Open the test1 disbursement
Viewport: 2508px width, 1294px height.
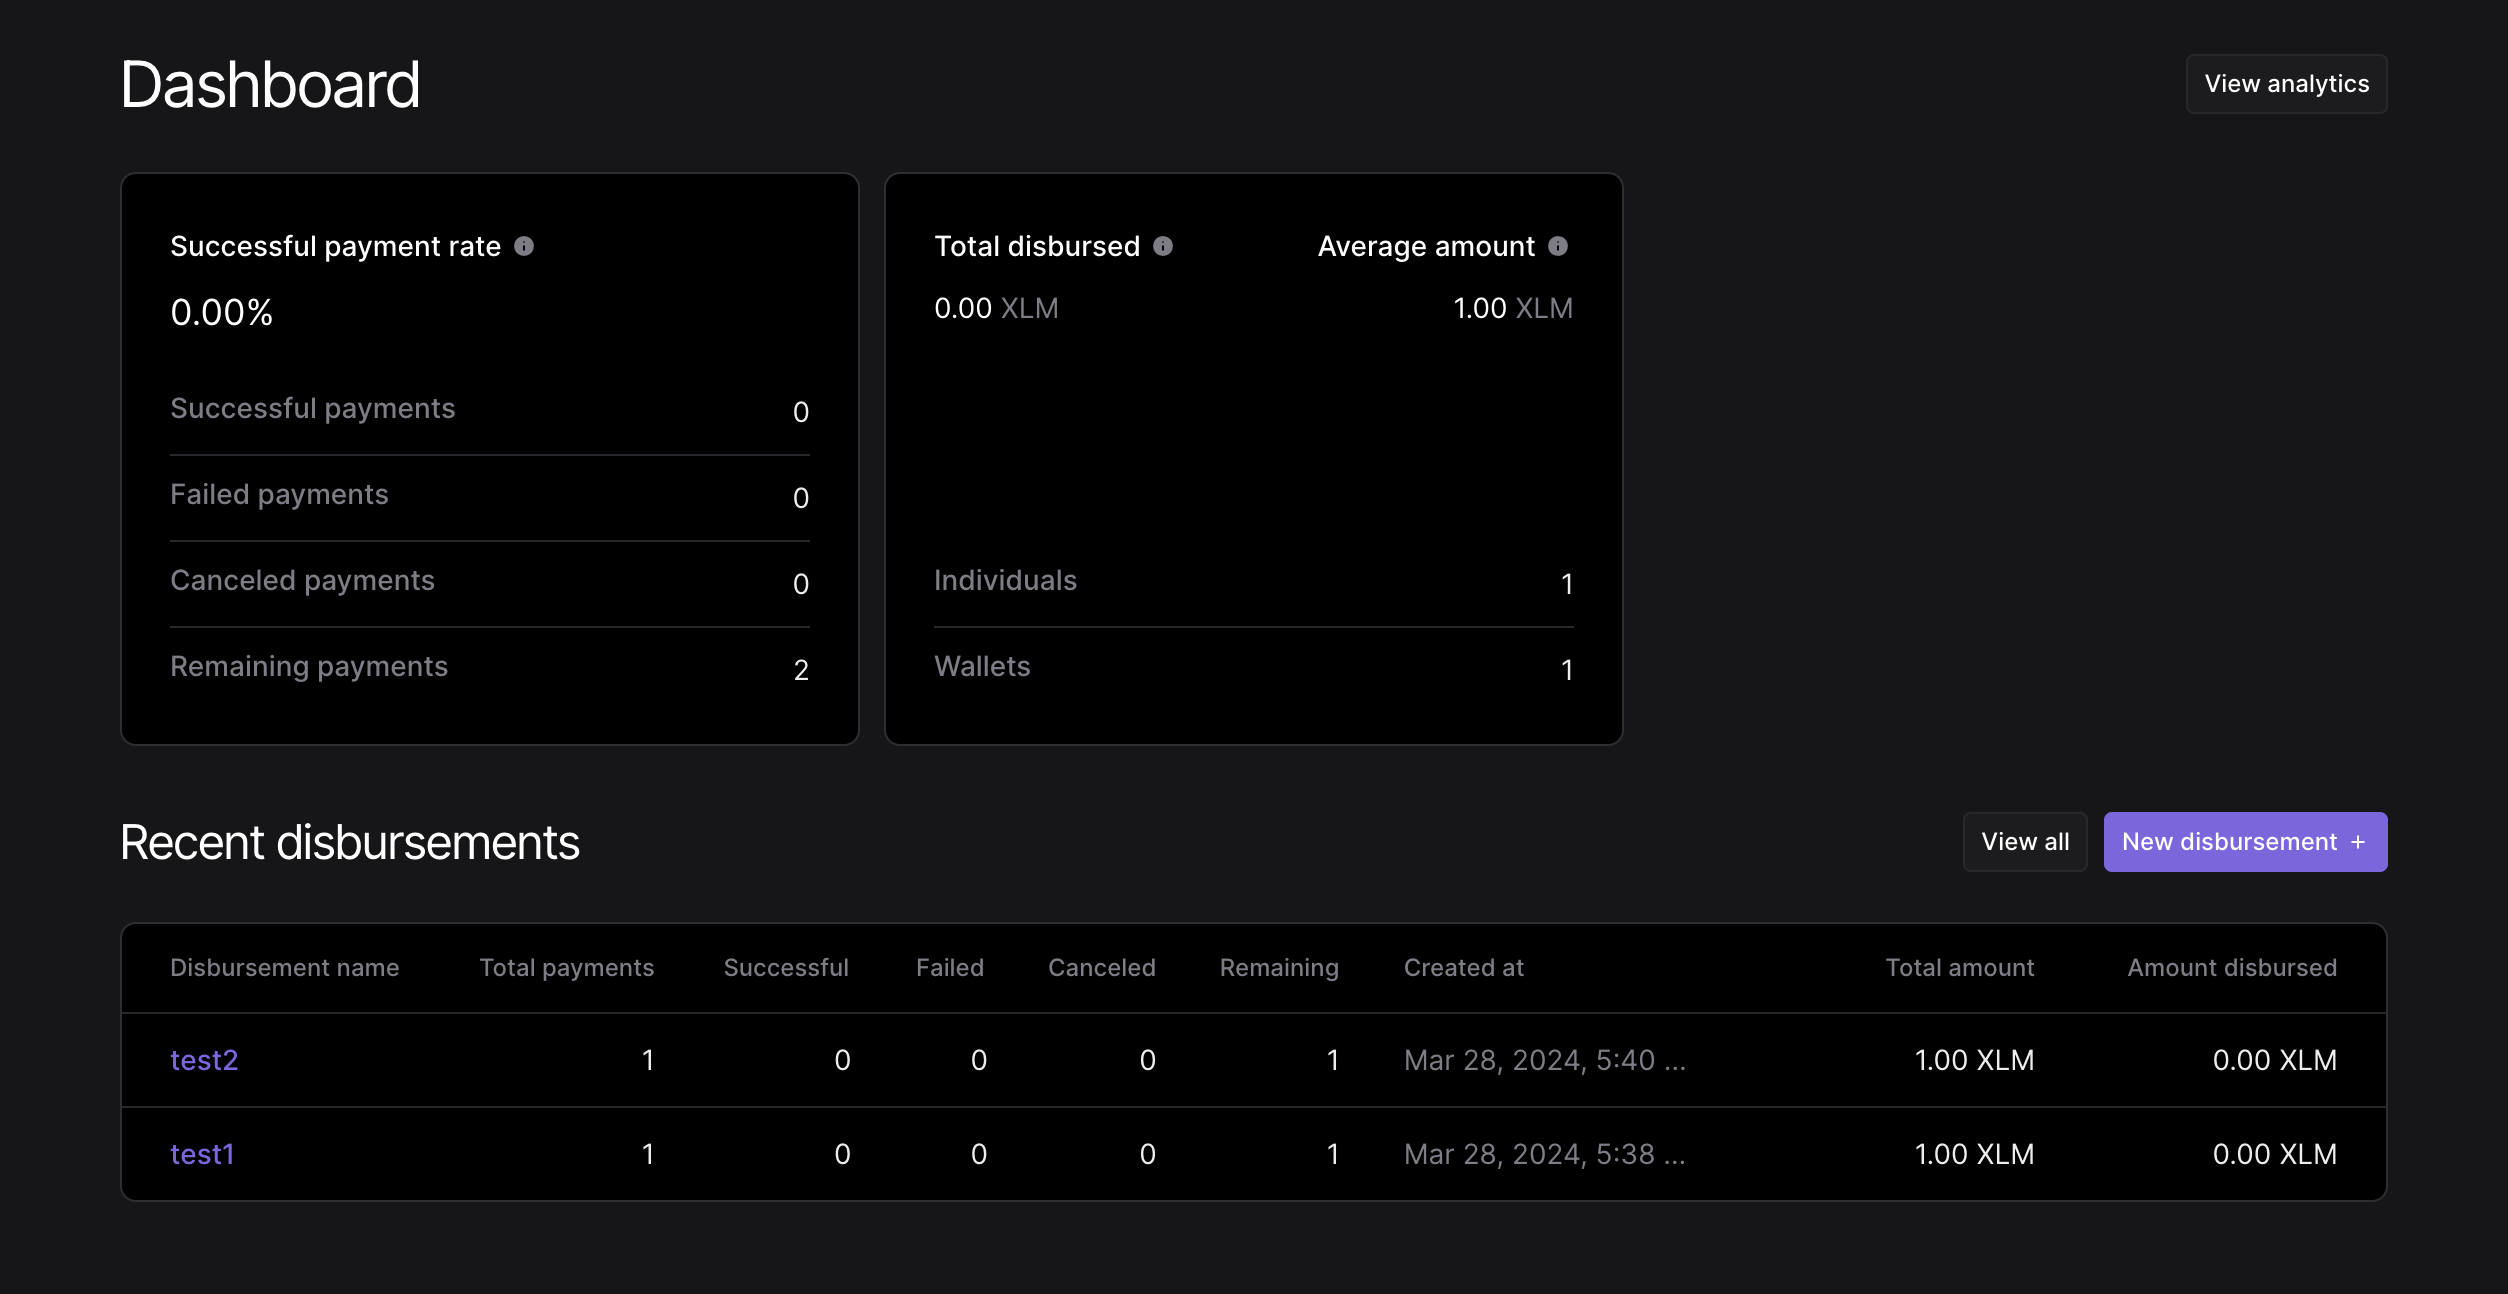pyautogui.click(x=201, y=1153)
